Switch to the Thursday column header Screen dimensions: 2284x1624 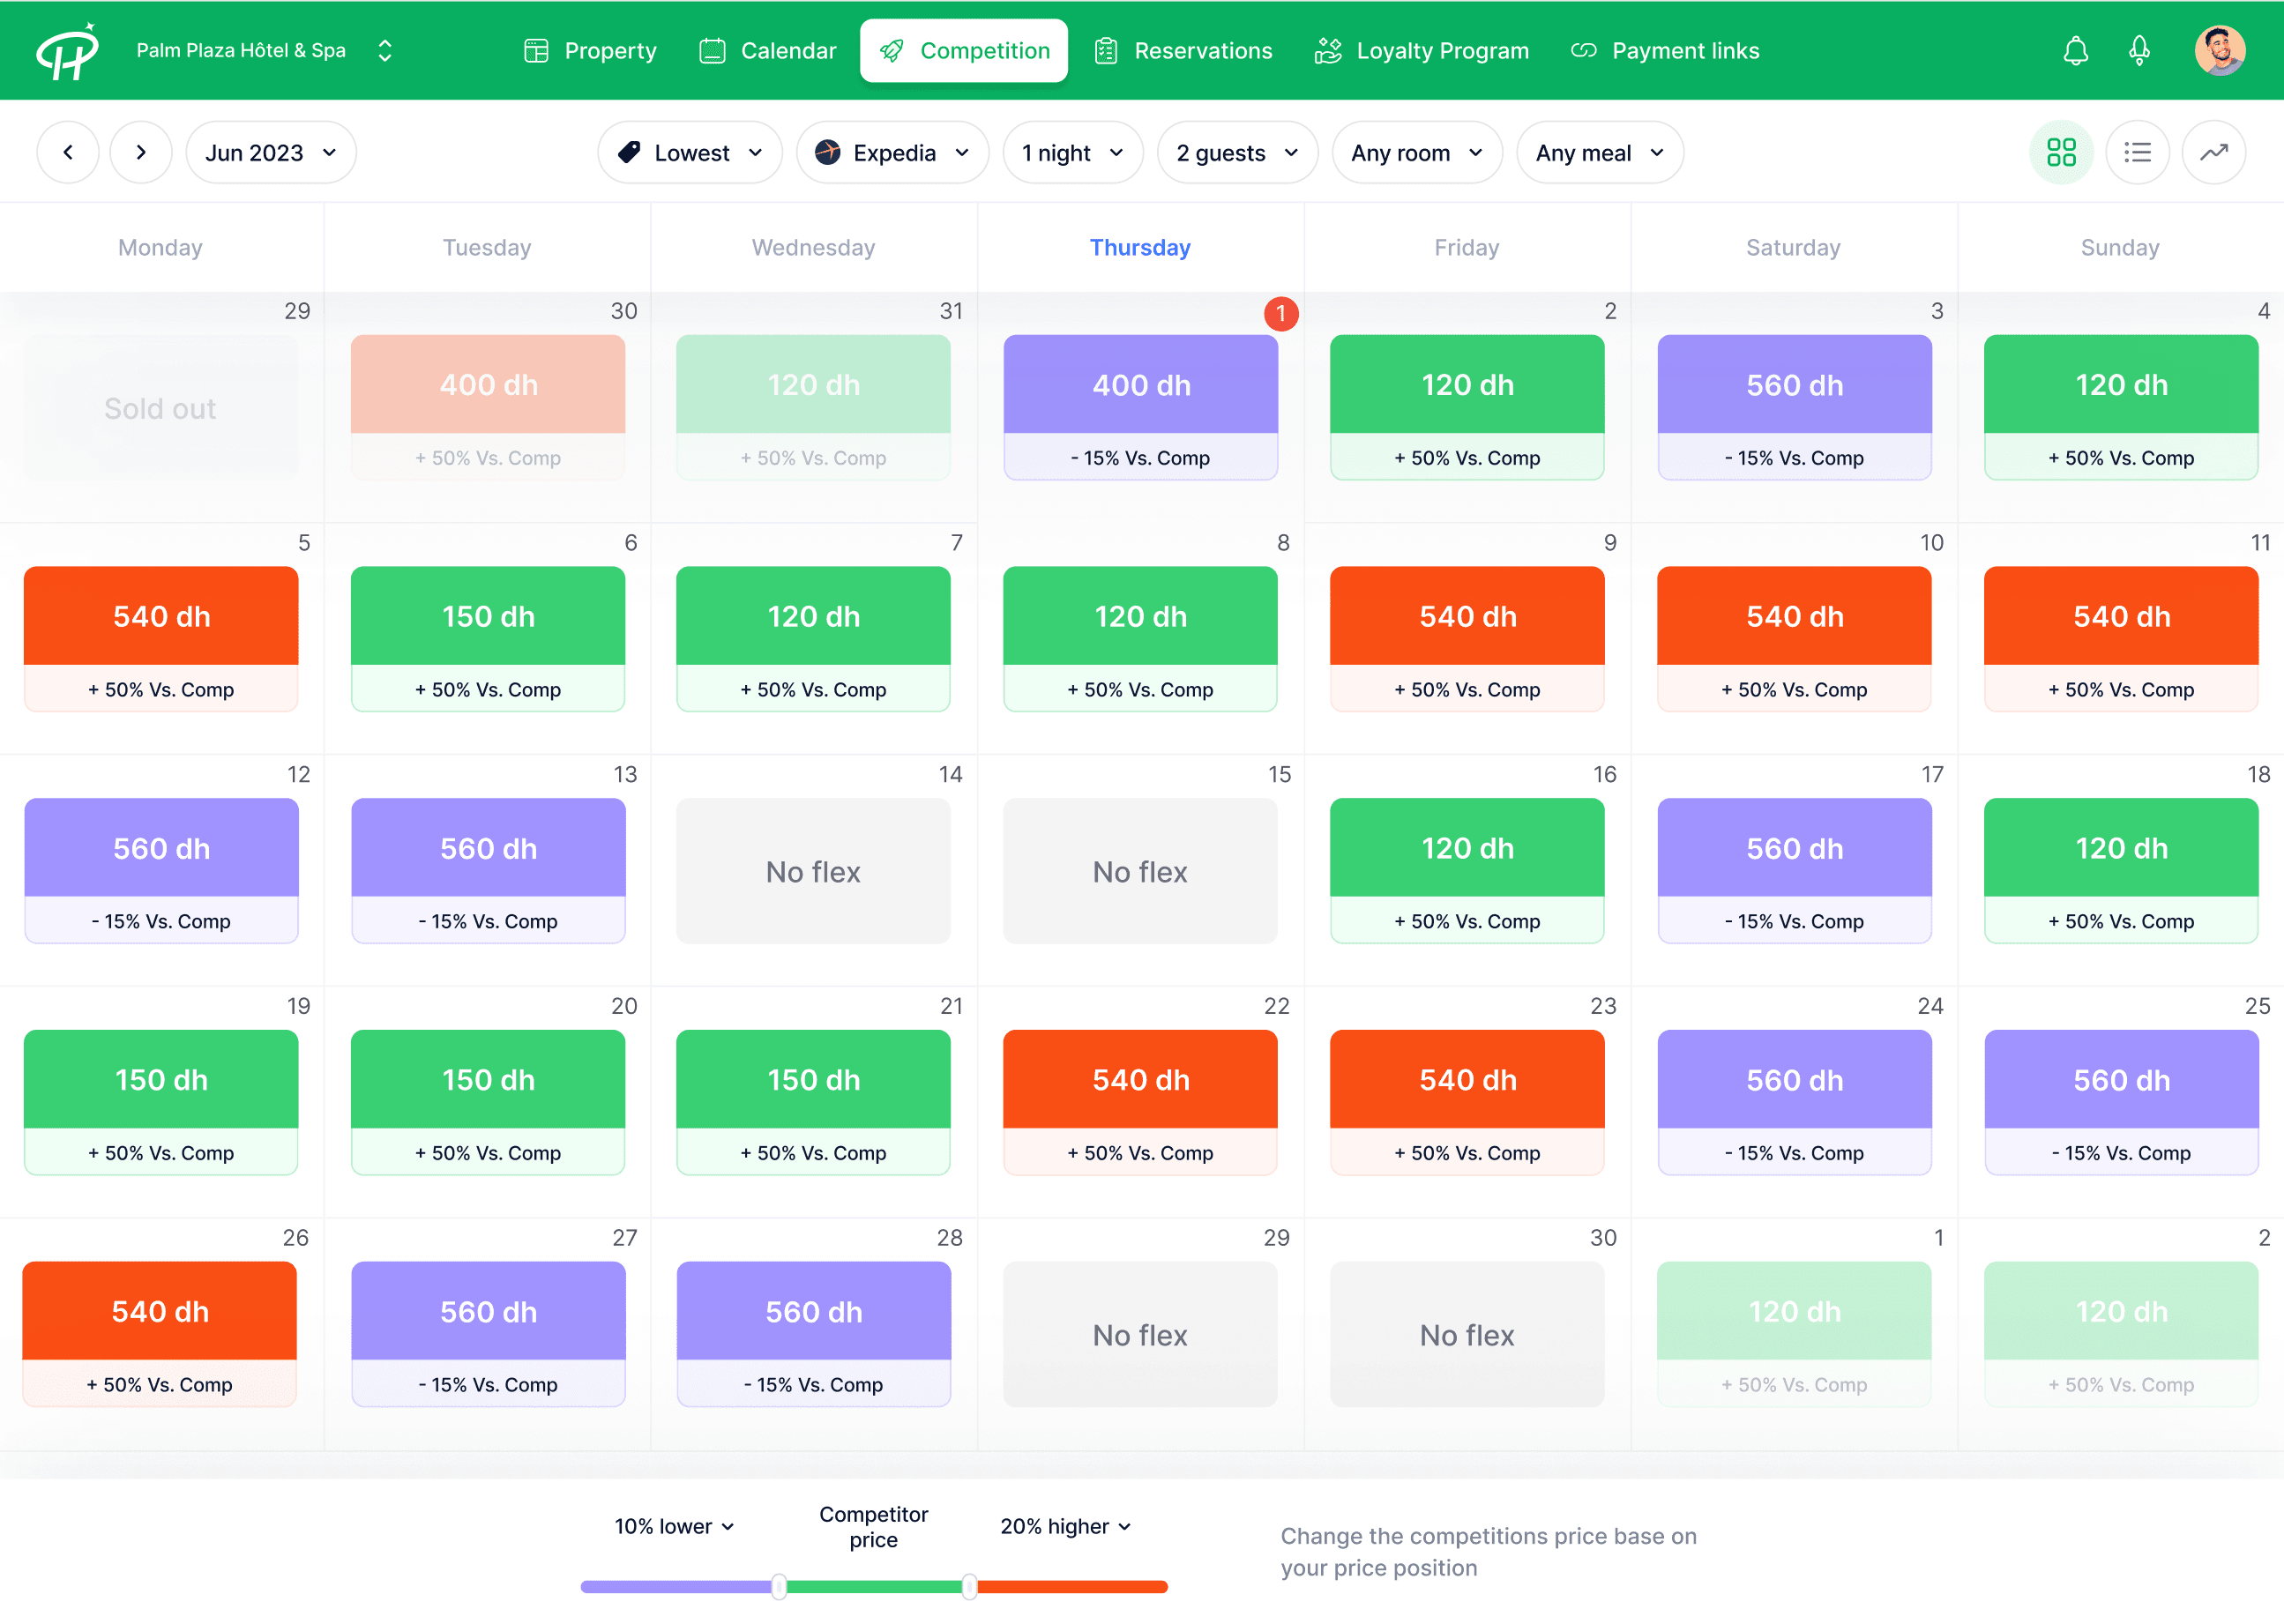[1140, 247]
